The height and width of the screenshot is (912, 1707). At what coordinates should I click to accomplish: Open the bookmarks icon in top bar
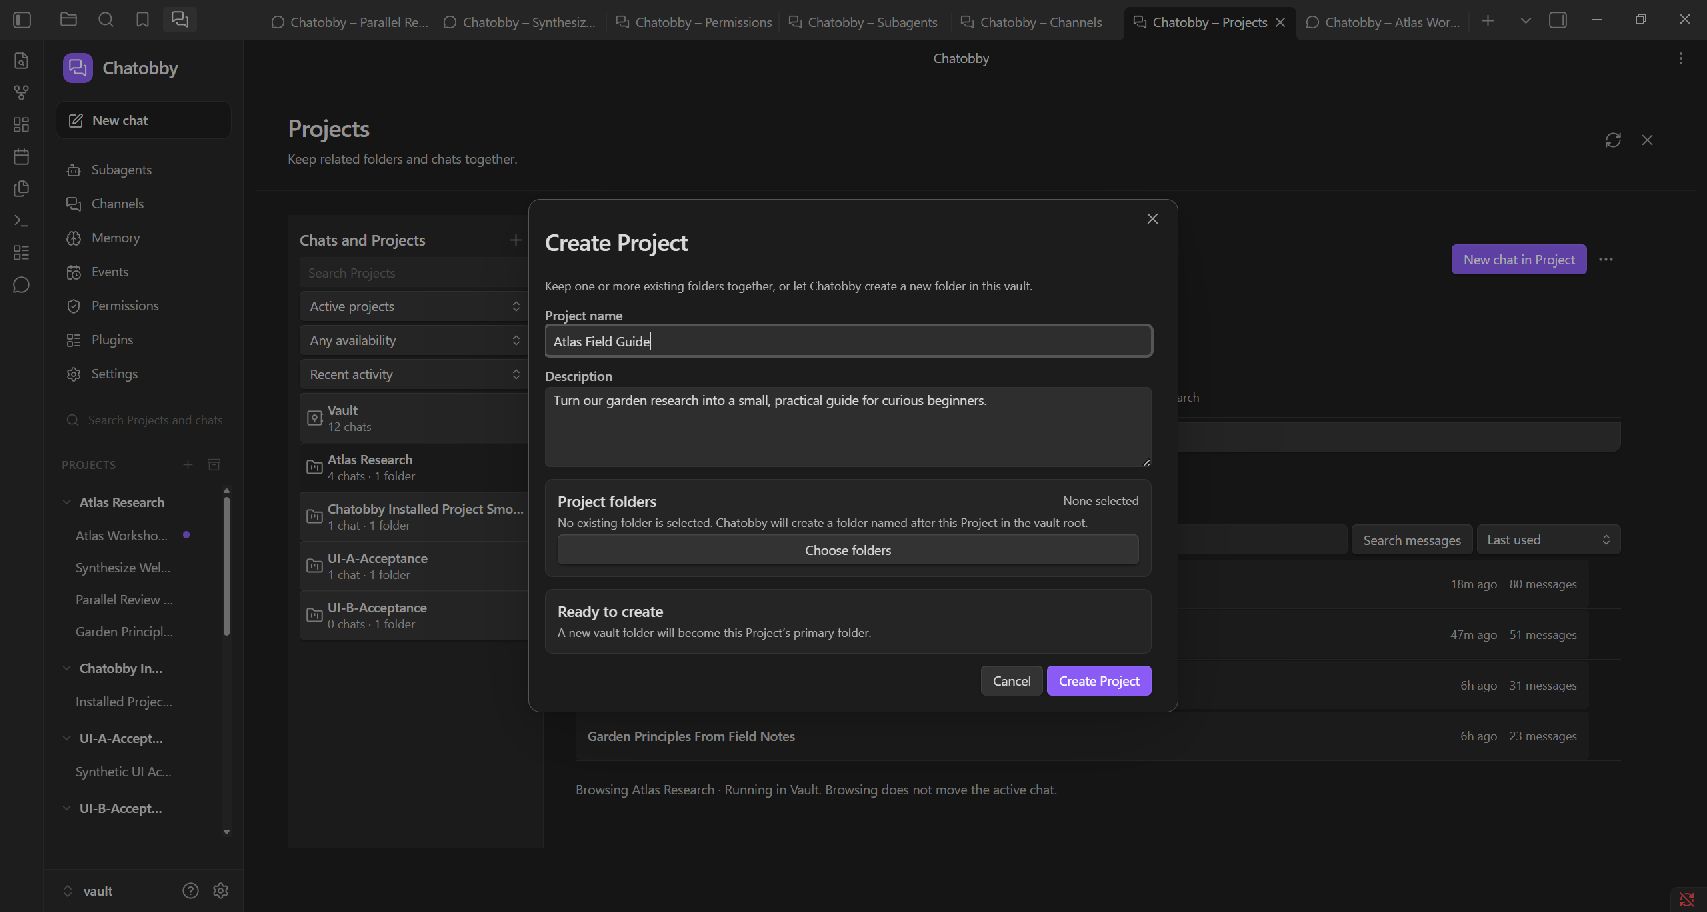(142, 20)
